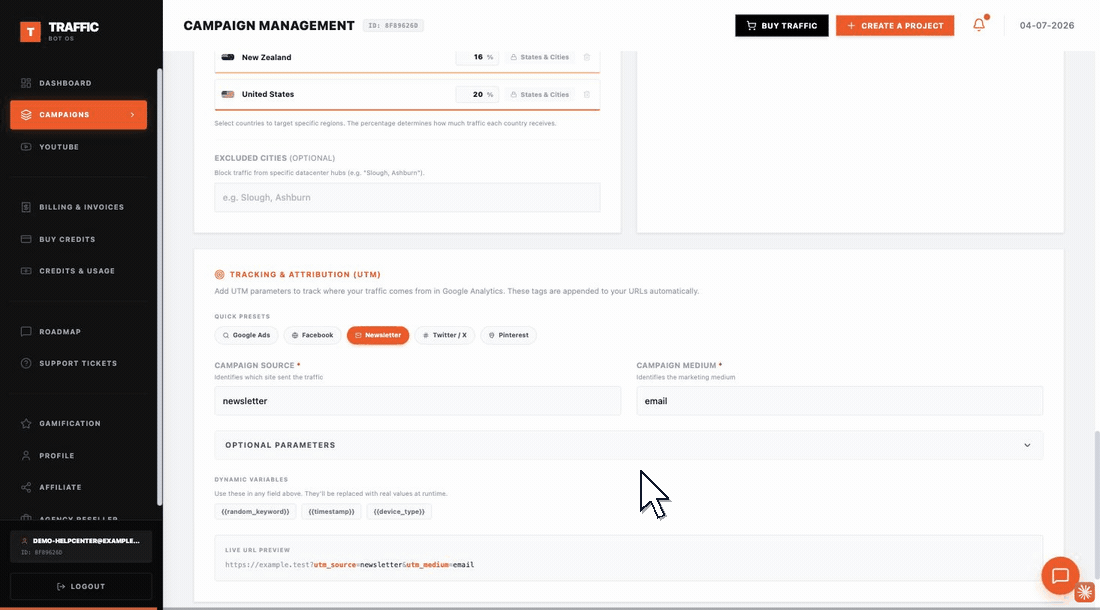Click the Optional Parameters chevron arrow
The height and width of the screenshot is (610, 1100).
pyautogui.click(x=1027, y=445)
